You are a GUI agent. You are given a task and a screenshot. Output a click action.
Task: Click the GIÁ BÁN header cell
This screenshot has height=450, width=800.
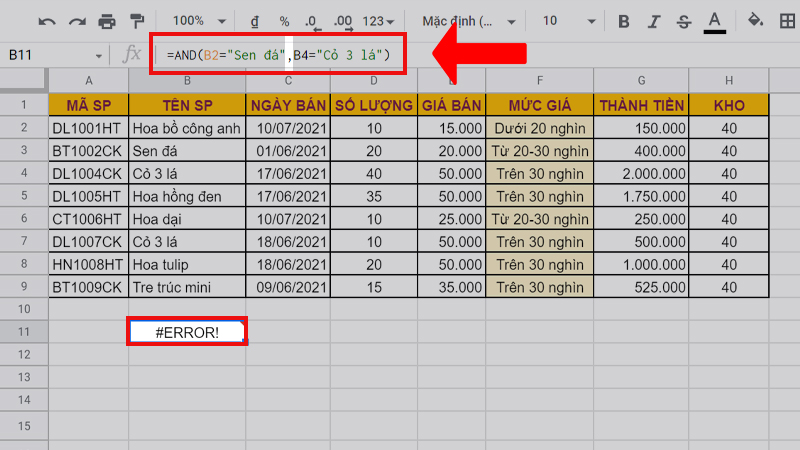452,105
